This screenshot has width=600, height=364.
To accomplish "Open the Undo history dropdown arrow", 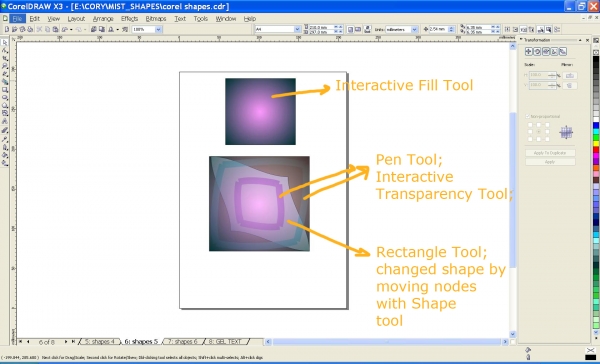I will pos(71,29).
